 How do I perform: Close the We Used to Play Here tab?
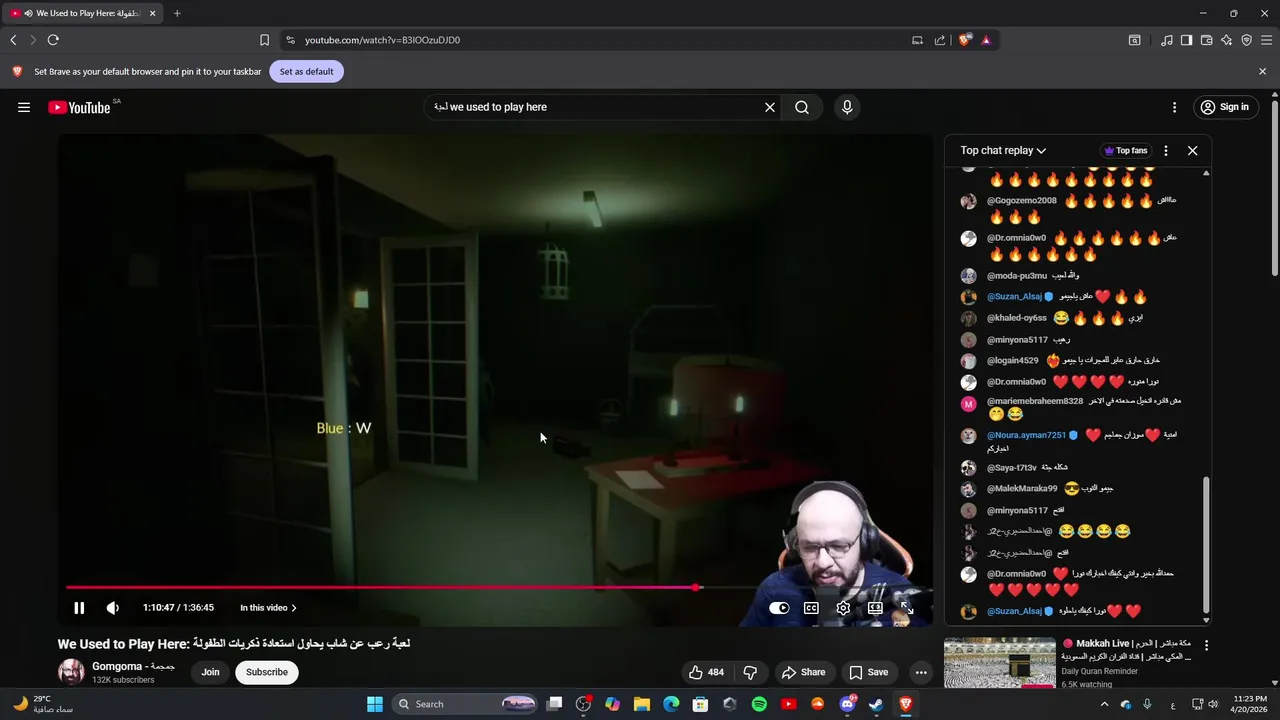152,13
